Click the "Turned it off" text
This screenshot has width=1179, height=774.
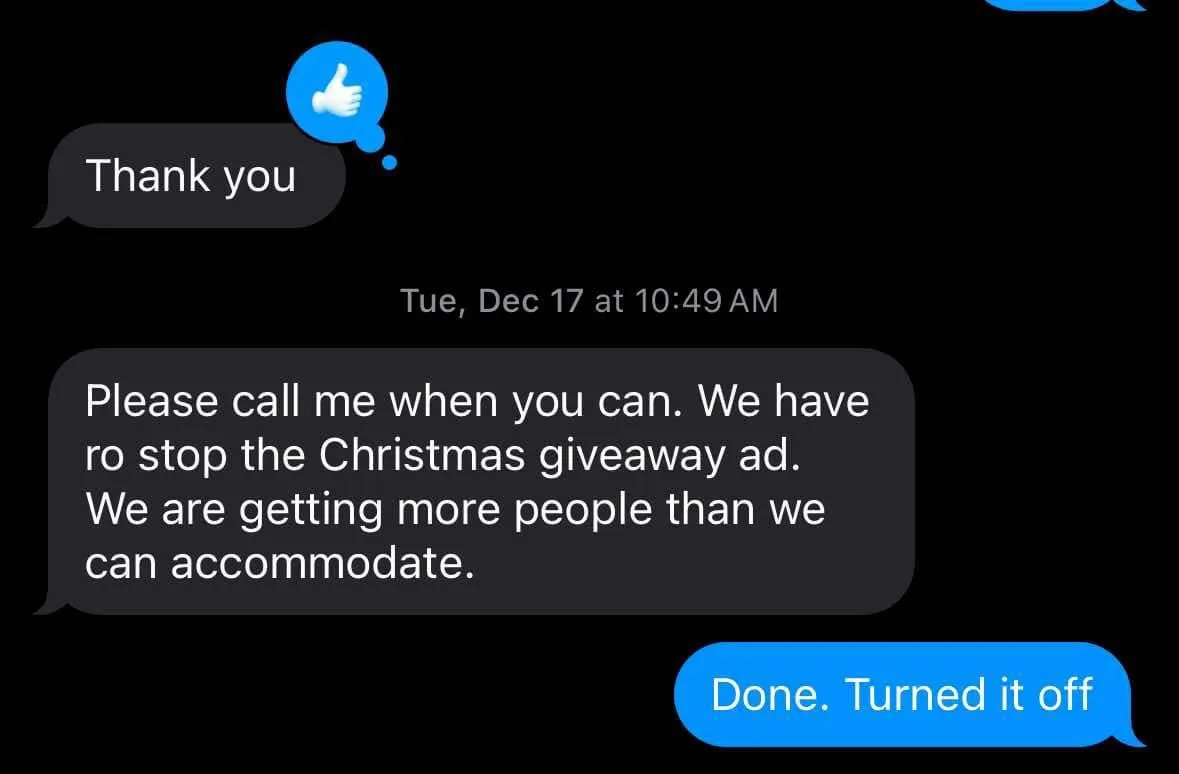click(x=970, y=694)
